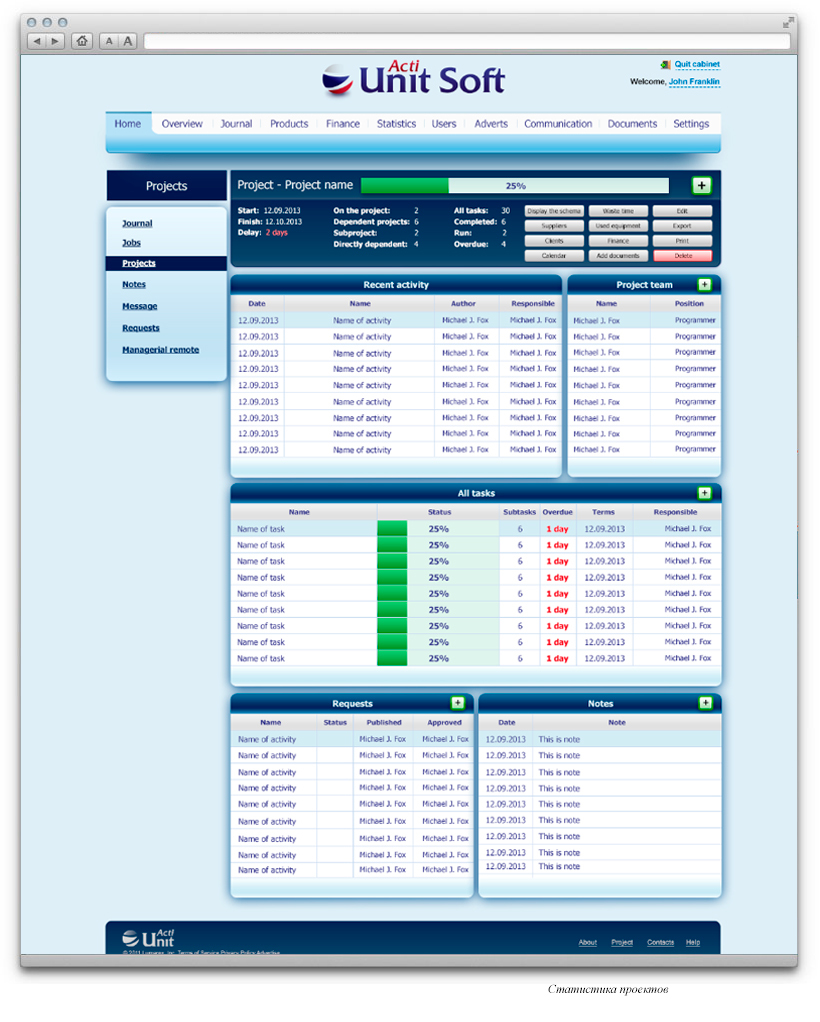
Task: Open the Project link in the footer
Action: [x=622, y=942]
